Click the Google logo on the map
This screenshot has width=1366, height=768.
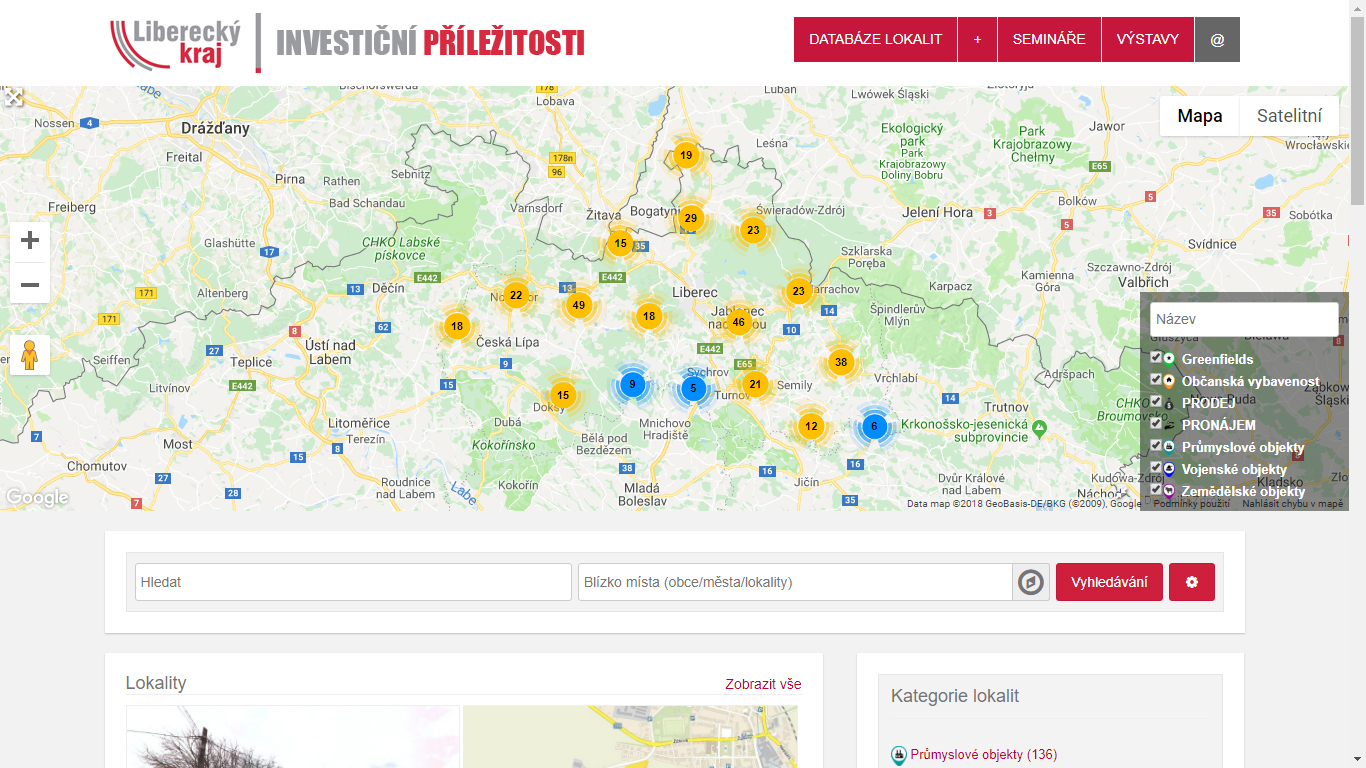[37, 497]
